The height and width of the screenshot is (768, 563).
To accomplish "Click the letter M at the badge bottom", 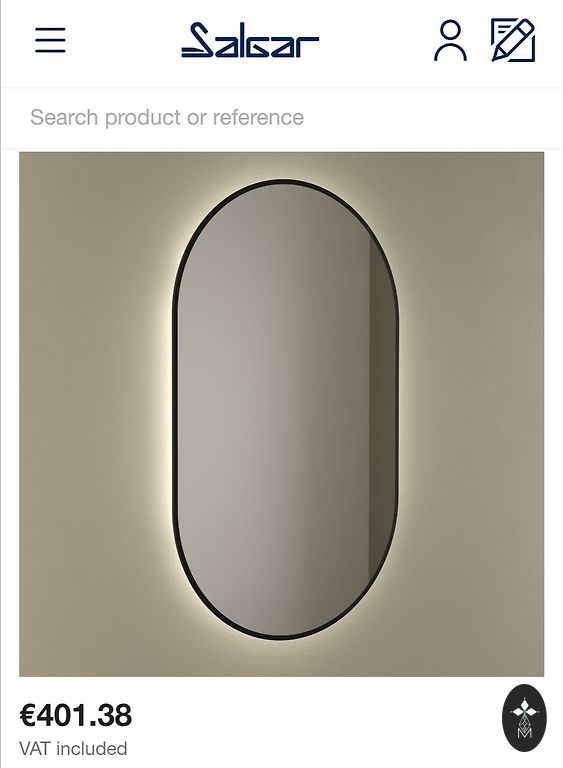I will [x=524, y=733].
